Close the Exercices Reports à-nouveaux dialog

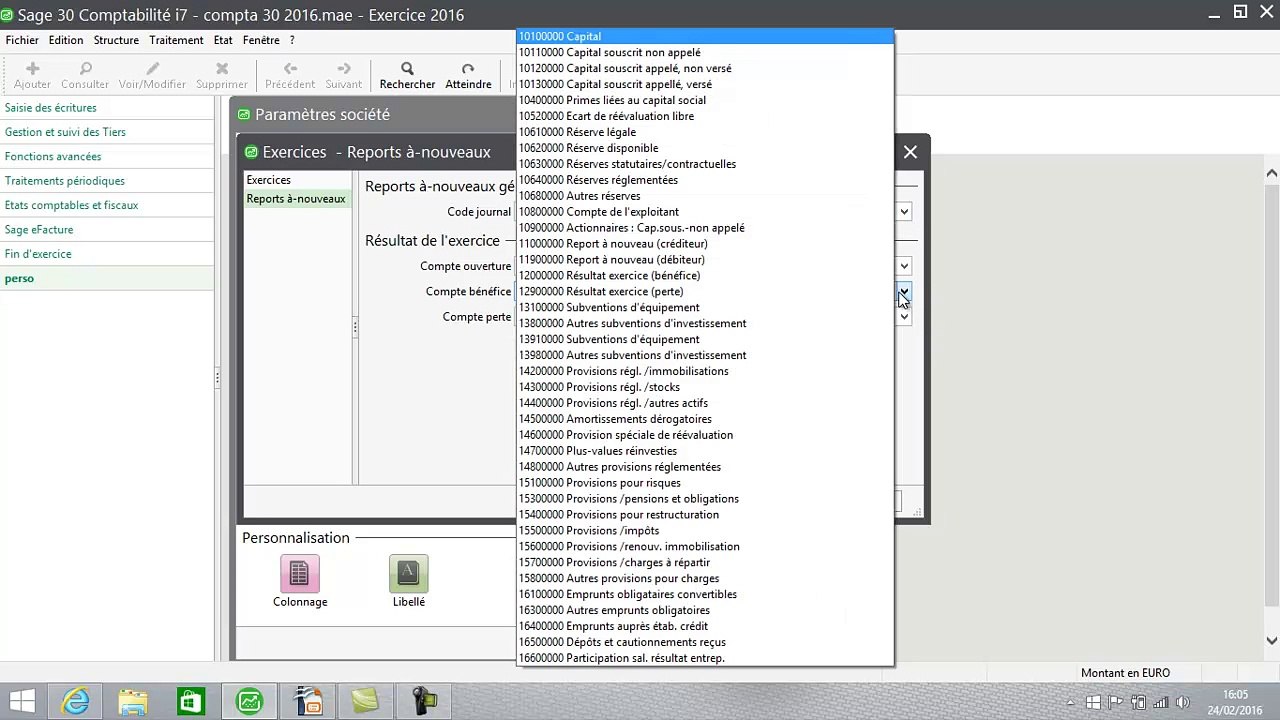click(910, 152)
